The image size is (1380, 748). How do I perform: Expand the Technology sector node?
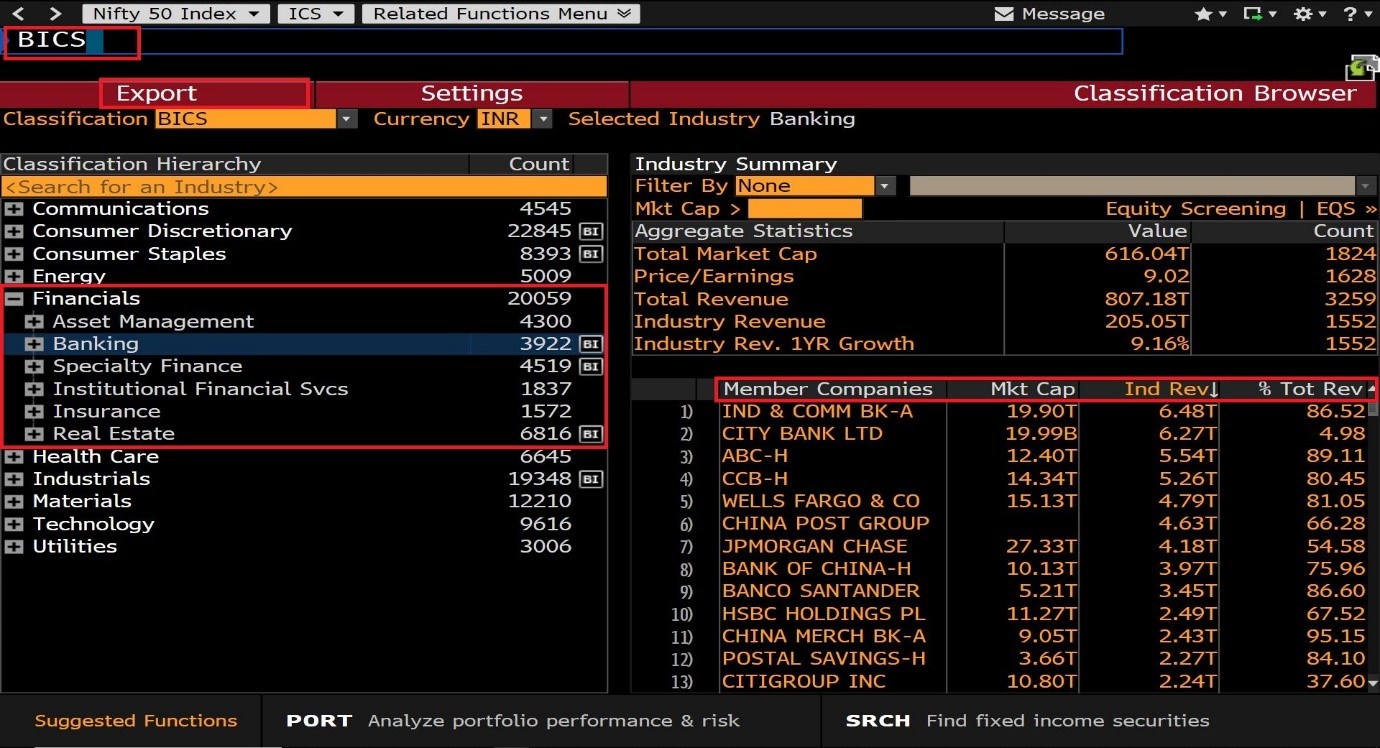tap(14, 524)
